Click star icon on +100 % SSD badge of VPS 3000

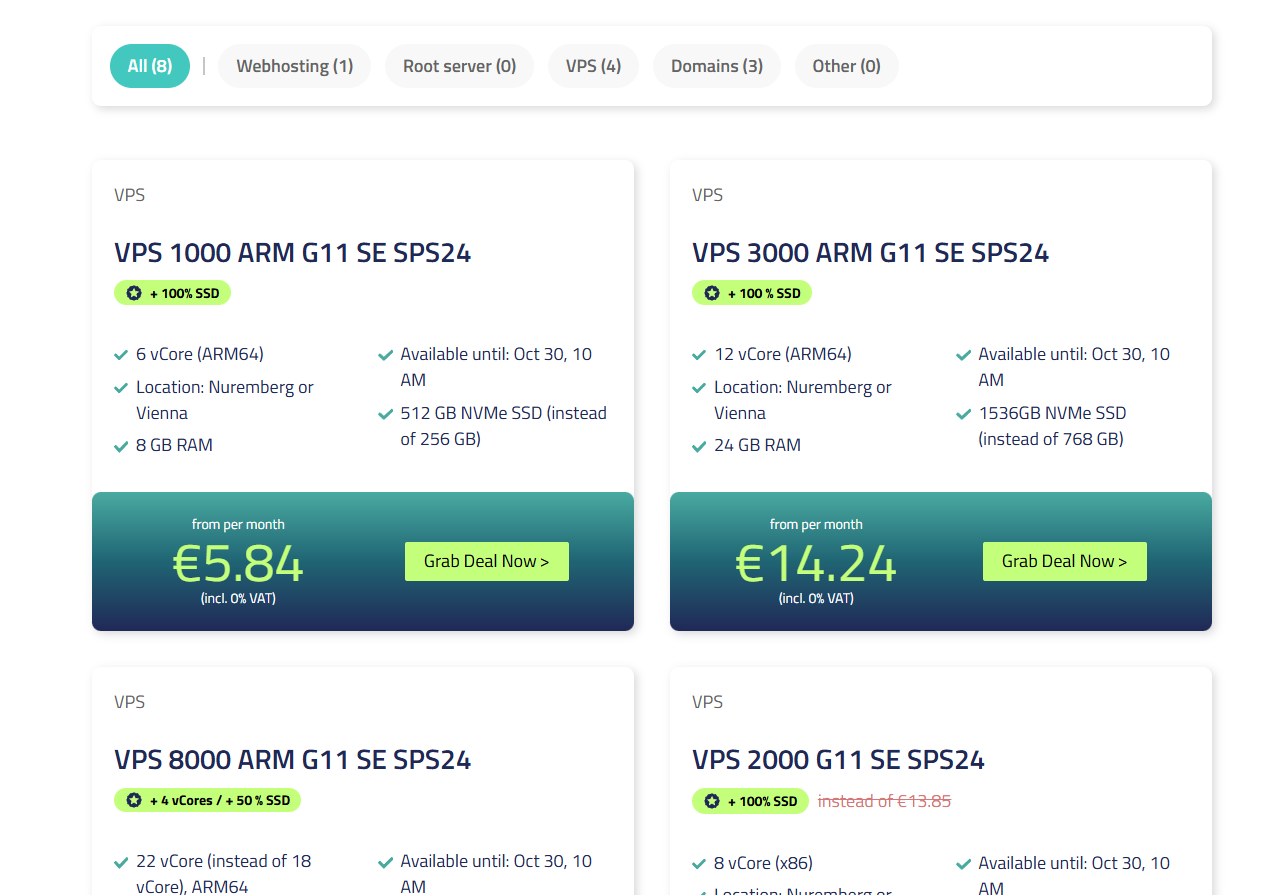(712, 293)
